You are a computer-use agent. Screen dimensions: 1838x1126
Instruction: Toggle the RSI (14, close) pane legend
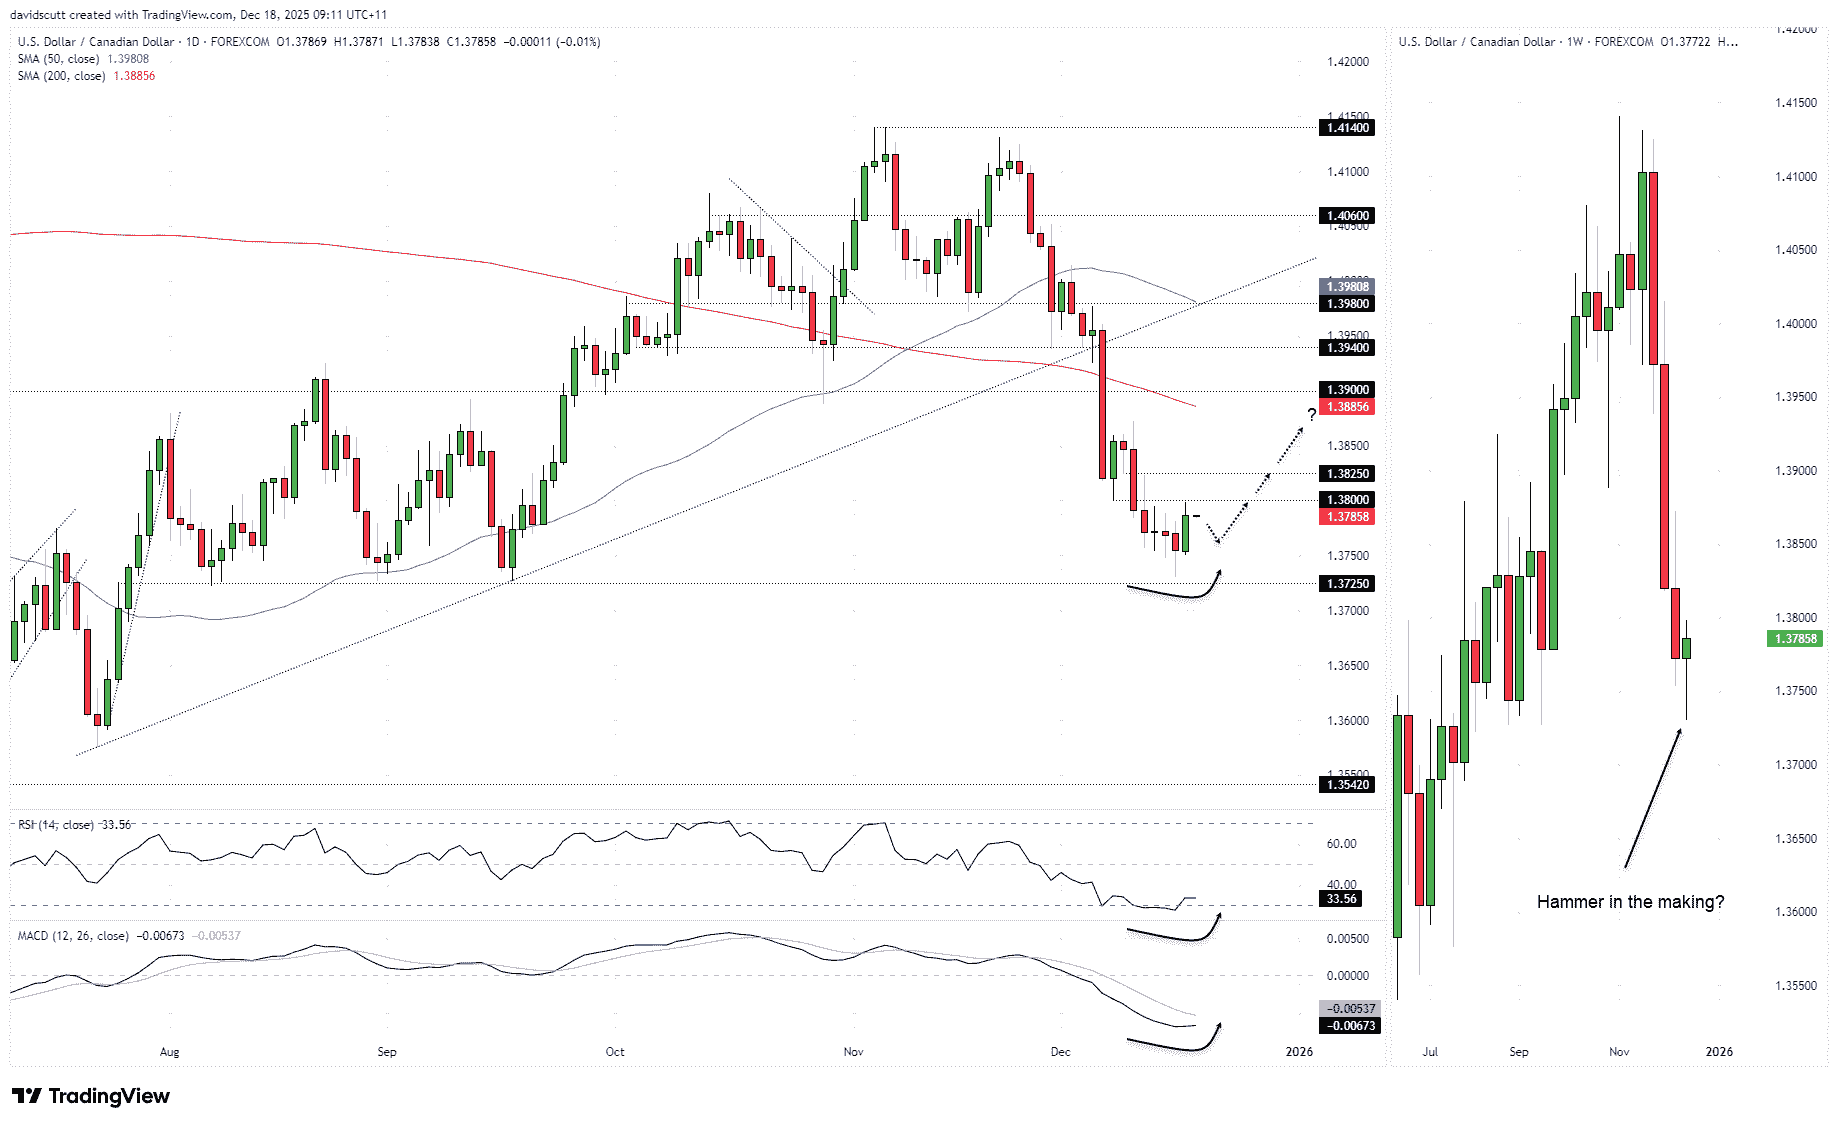pyautogui.click(x=55, y=824)
